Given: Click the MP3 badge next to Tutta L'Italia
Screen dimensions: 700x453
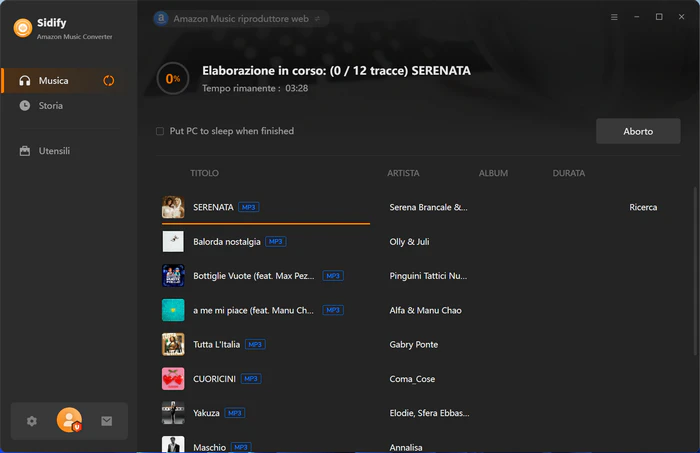Looking at the screenshot, I should point(255,345).
